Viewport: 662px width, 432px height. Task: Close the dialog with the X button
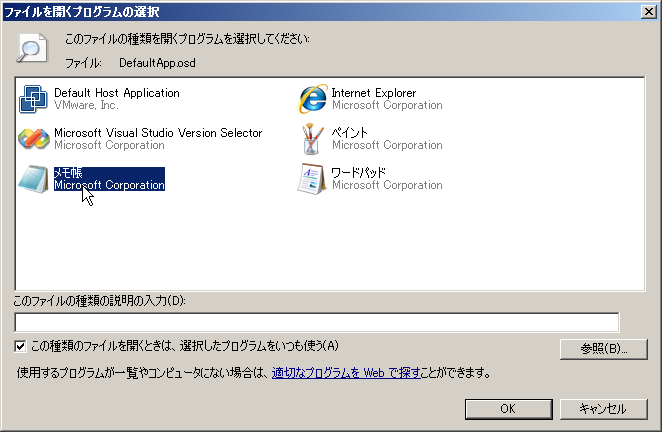(x=648, y=11)
